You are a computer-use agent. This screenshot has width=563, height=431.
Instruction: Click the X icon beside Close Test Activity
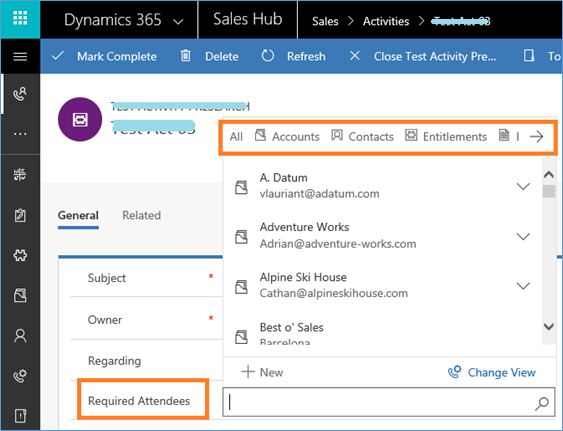355,56
